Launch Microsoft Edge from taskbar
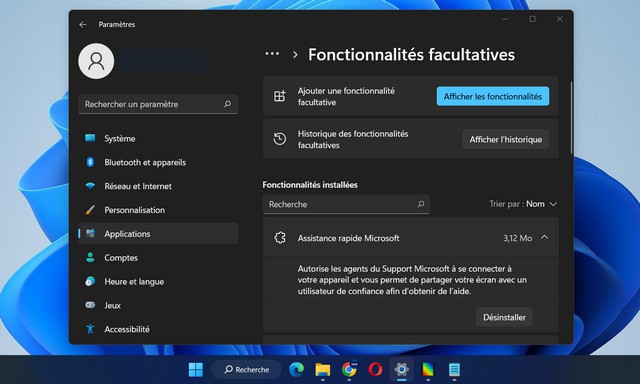640x384 pixels. click(297, 369)
